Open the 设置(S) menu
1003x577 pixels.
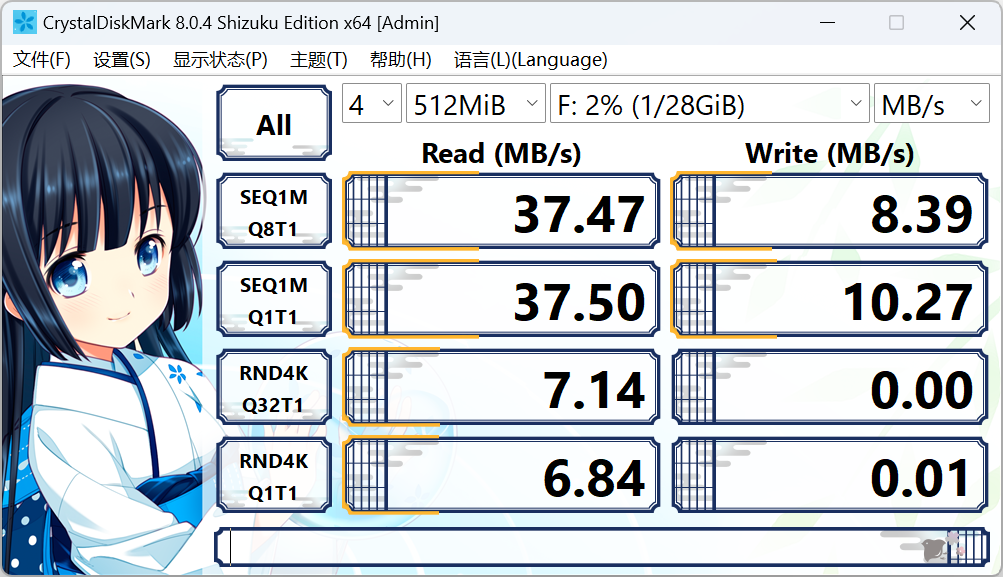click(122, 59)
